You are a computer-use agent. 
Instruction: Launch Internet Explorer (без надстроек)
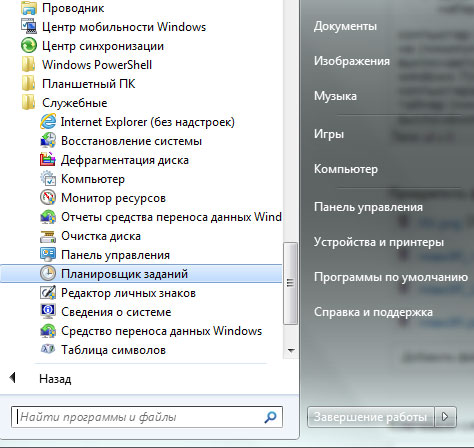tap(148, 122)
